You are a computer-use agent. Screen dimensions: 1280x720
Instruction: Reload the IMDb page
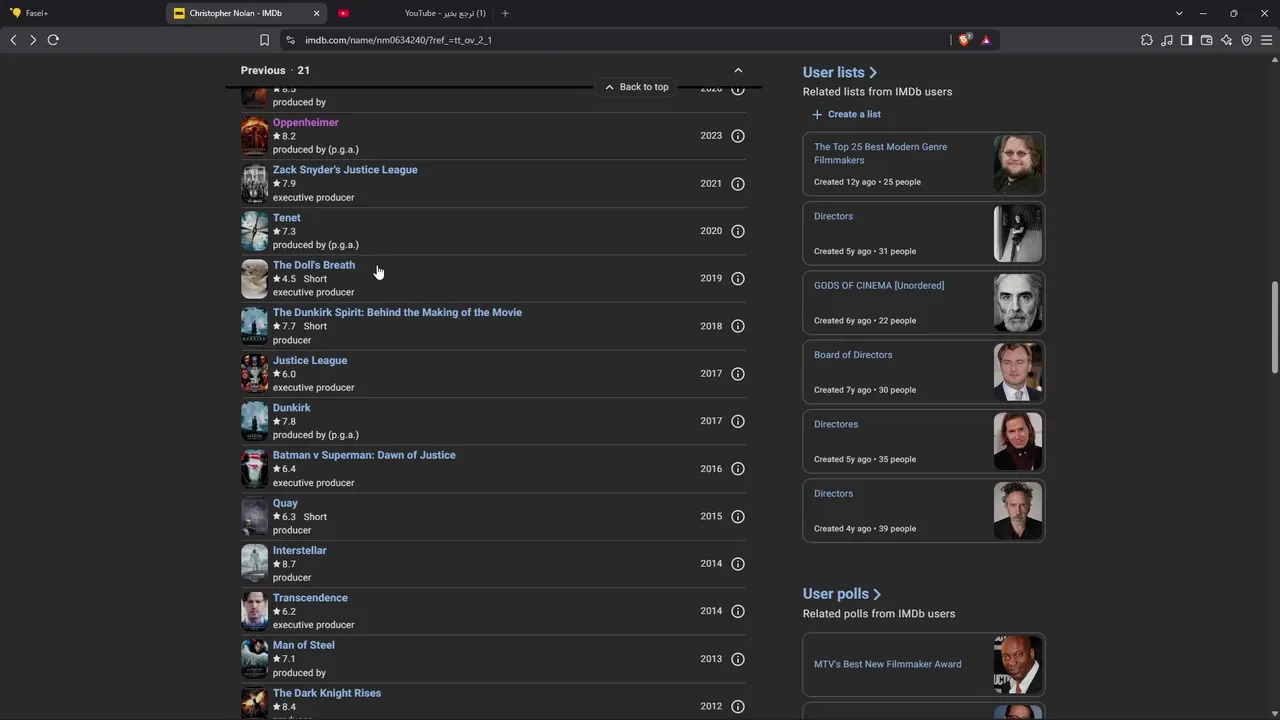pos(53,40)
